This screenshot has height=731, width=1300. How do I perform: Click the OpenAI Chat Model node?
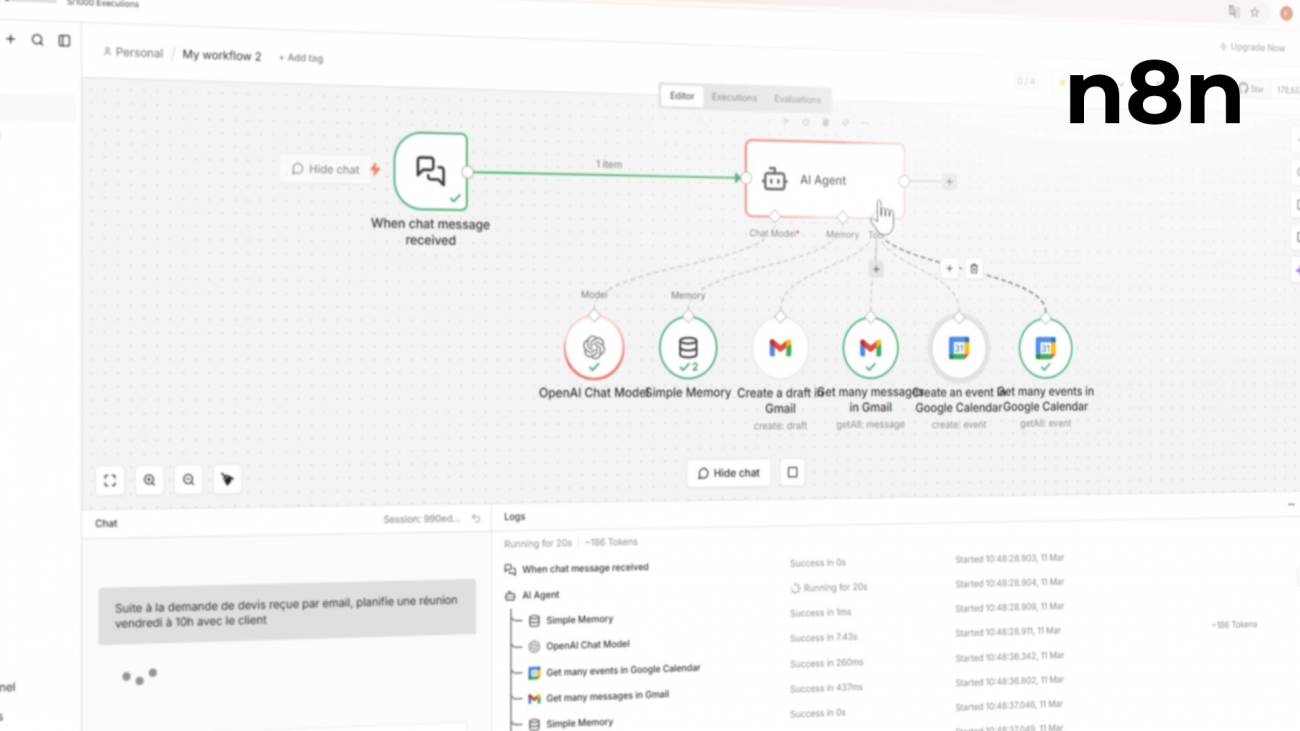click(x=594, y=348)
